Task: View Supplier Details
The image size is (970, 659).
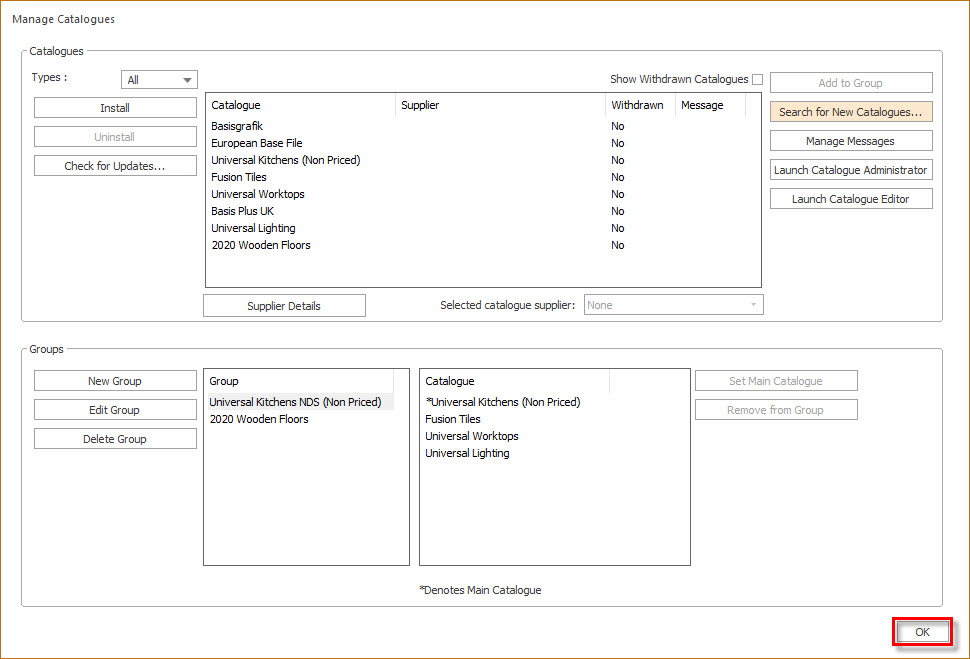Action: coord(284,304)
